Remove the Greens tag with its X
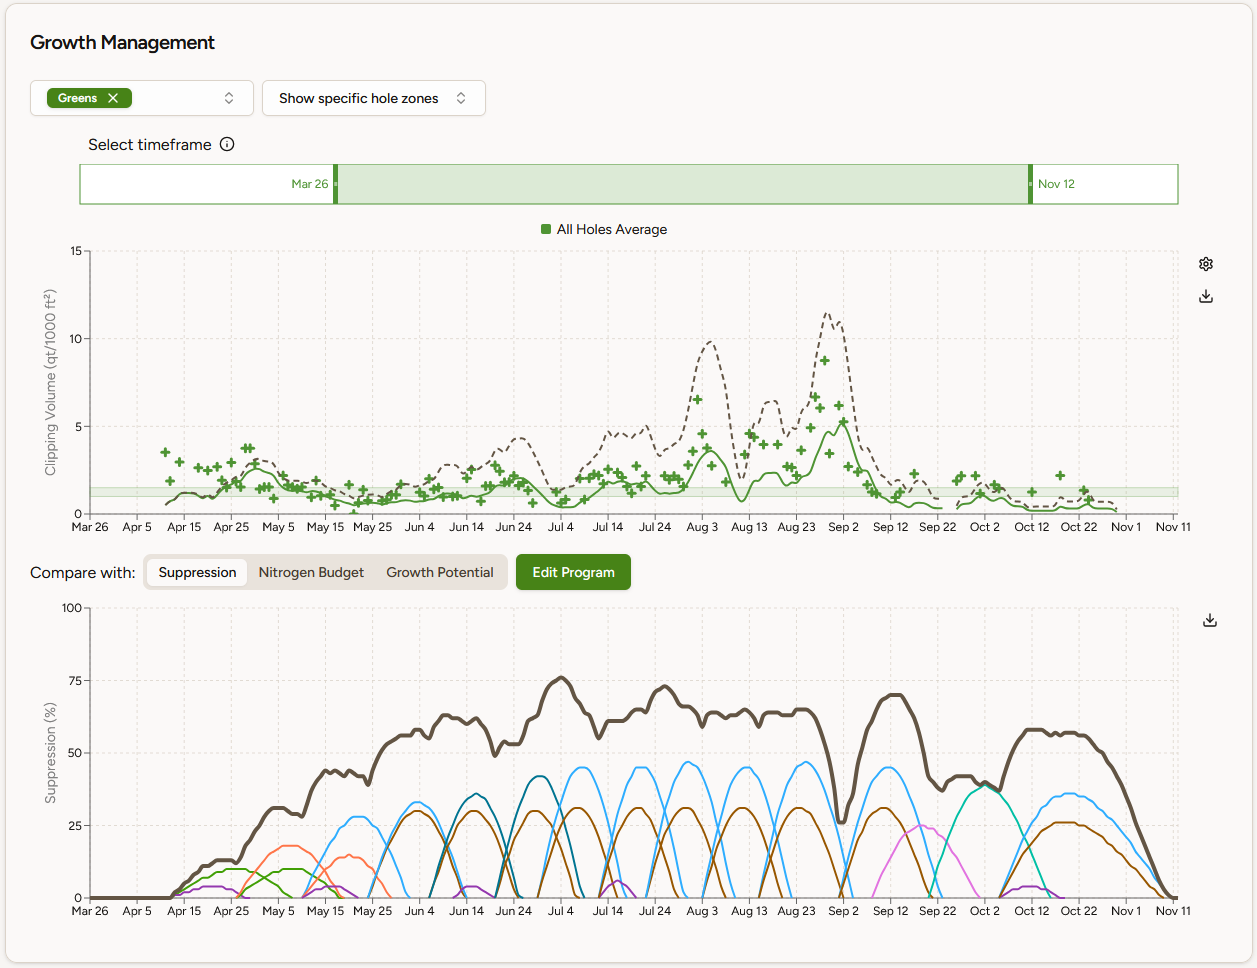This screenshot has height=968, width=1257. click(113, 98)
